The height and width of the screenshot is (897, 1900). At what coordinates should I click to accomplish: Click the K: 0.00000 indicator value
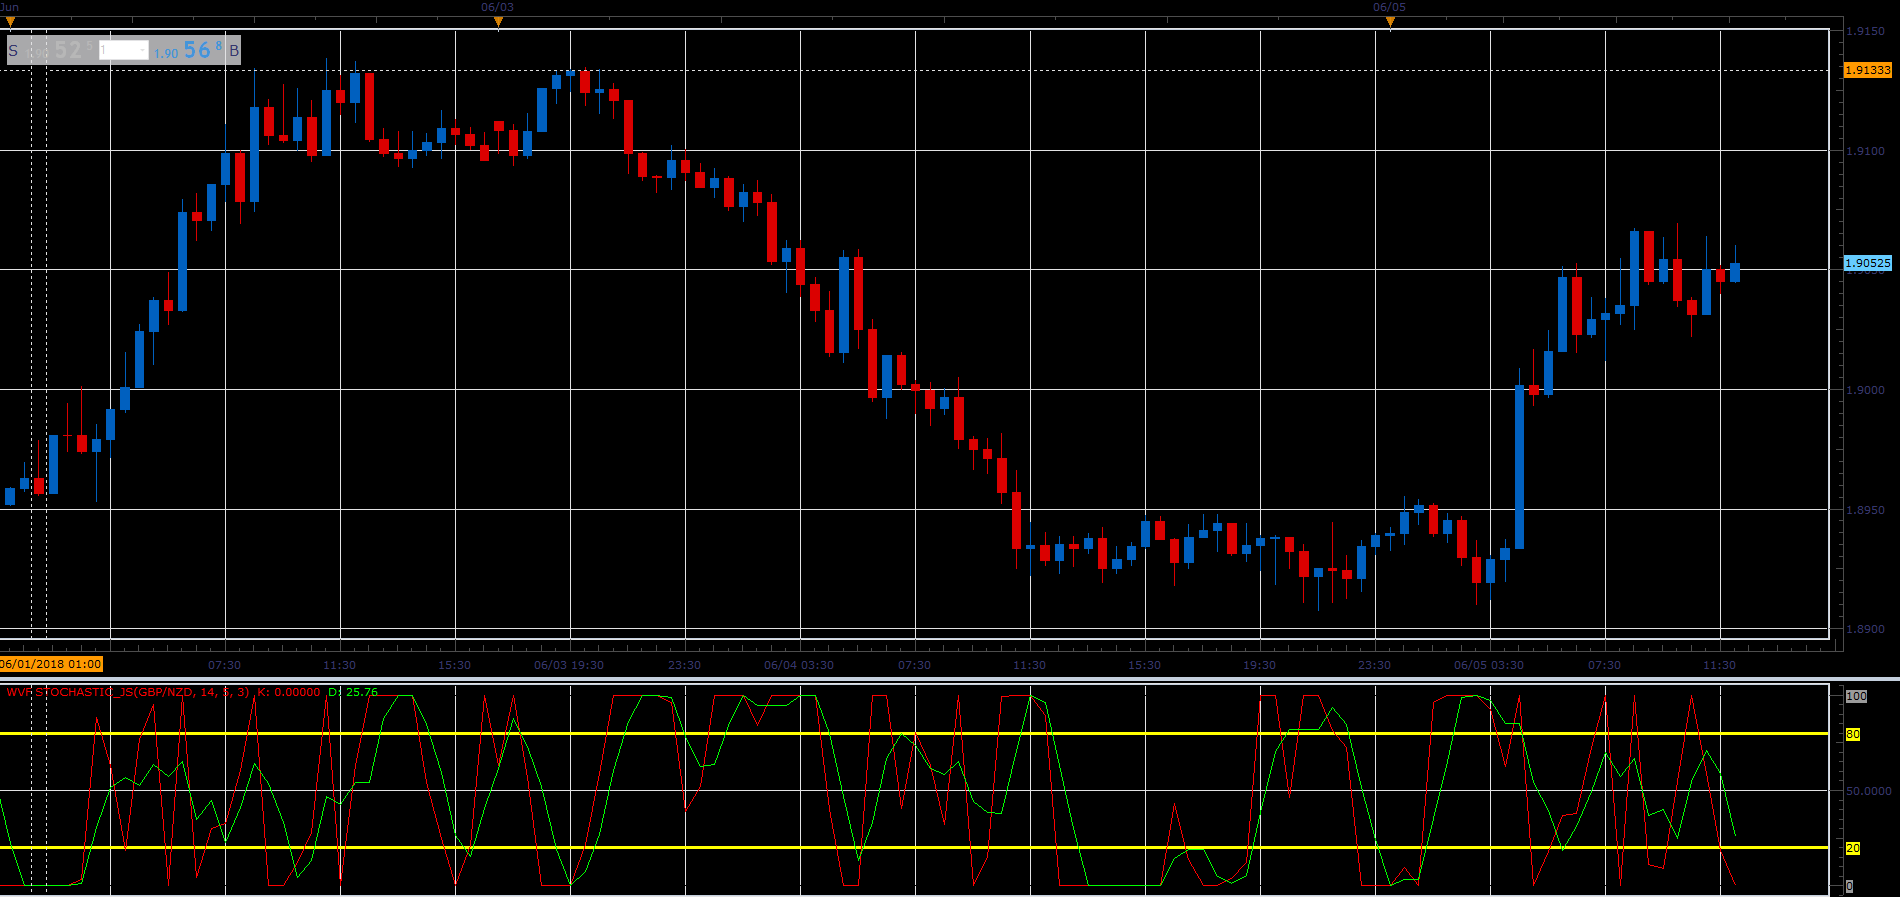tap(289, 692)
